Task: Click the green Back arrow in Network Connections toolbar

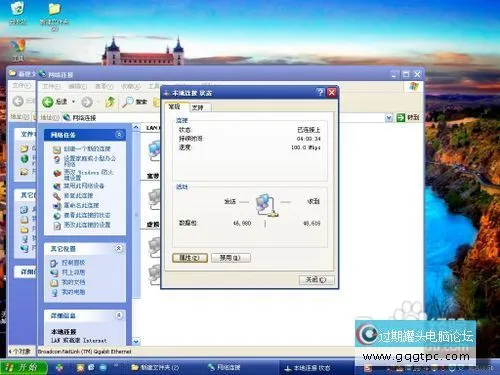Action: pos(48,102)
